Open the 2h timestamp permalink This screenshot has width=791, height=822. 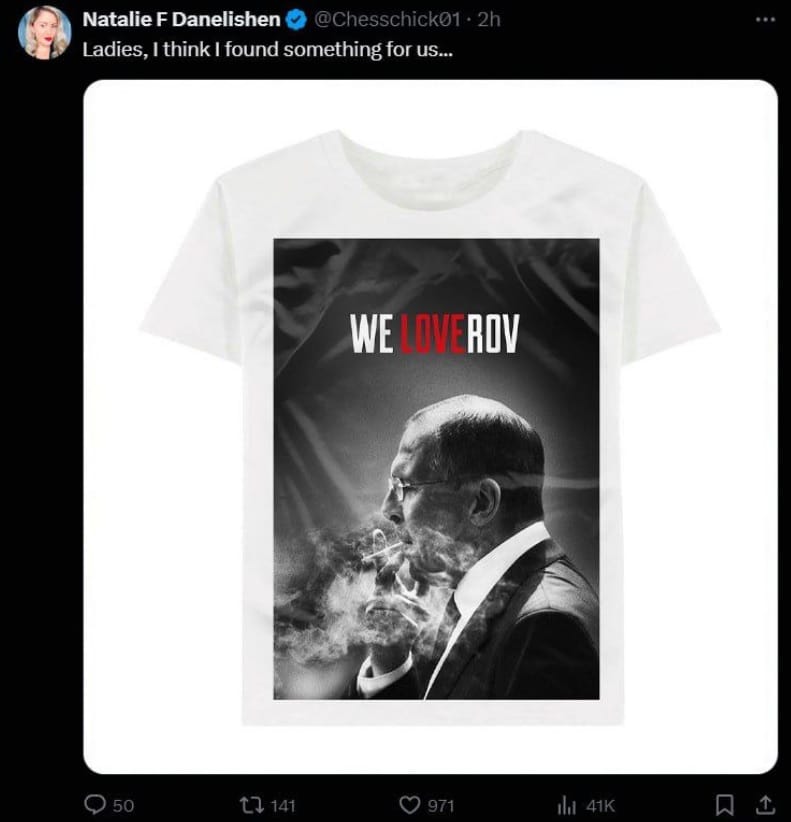tap(490, 20)
